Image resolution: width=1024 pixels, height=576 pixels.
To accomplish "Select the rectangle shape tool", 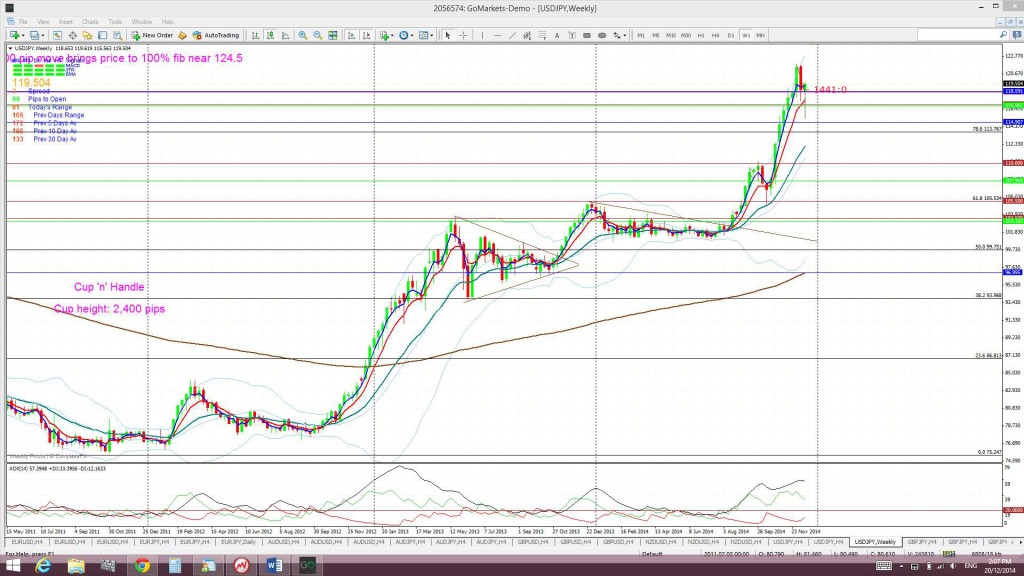I will pos(587,35).
